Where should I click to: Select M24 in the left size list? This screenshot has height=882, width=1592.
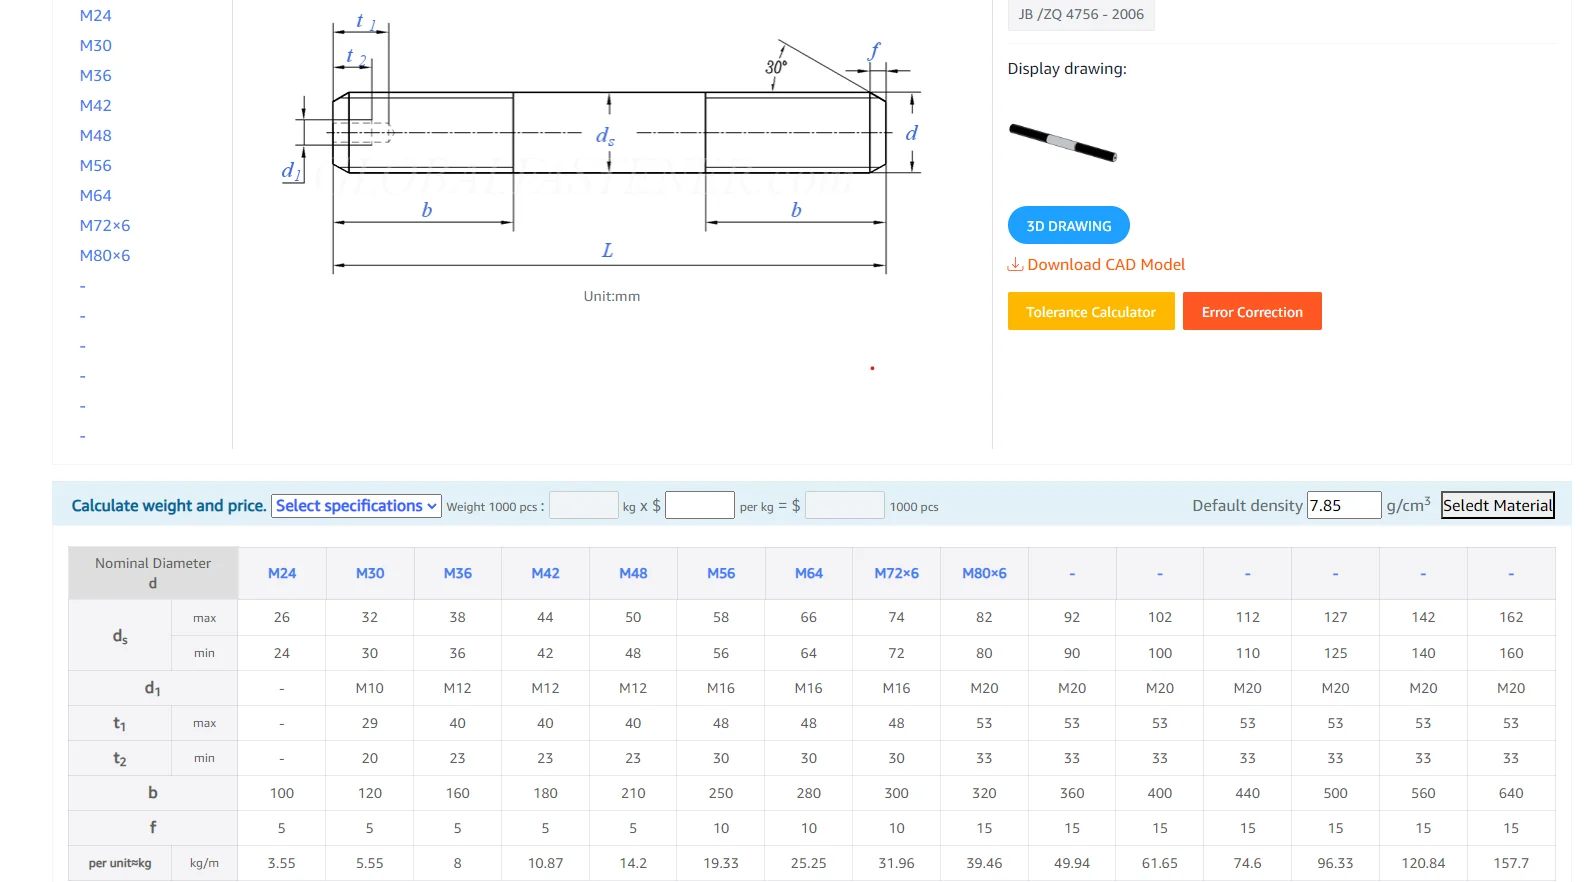96,16
